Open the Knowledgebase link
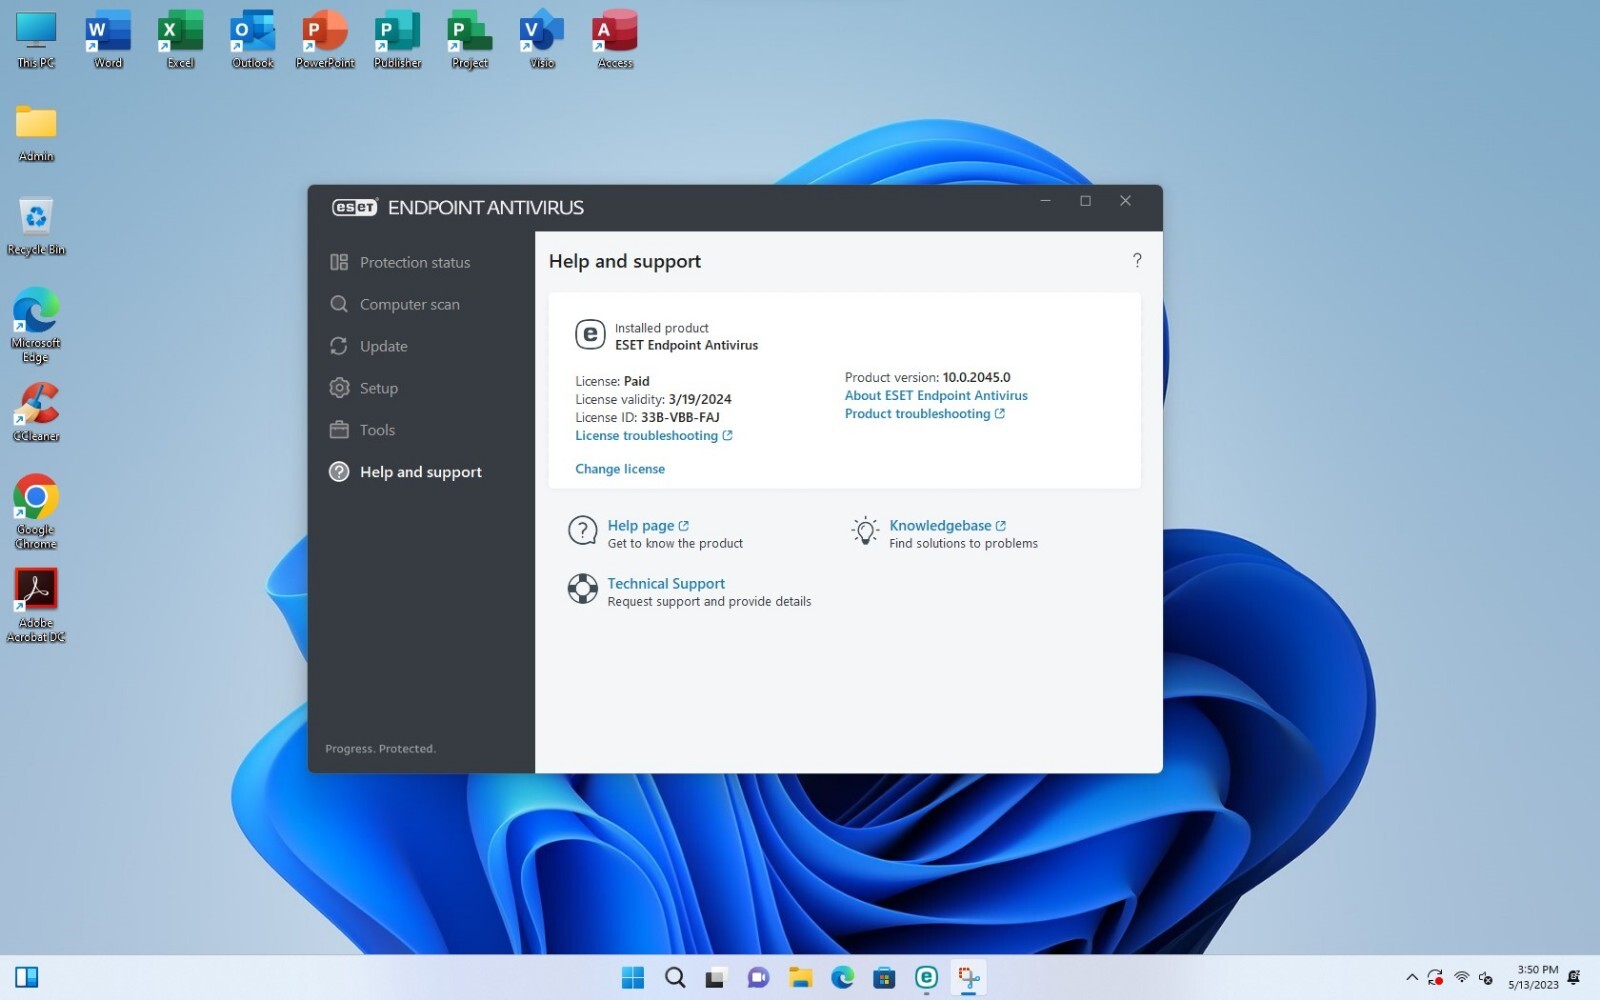 coord(948,526)
